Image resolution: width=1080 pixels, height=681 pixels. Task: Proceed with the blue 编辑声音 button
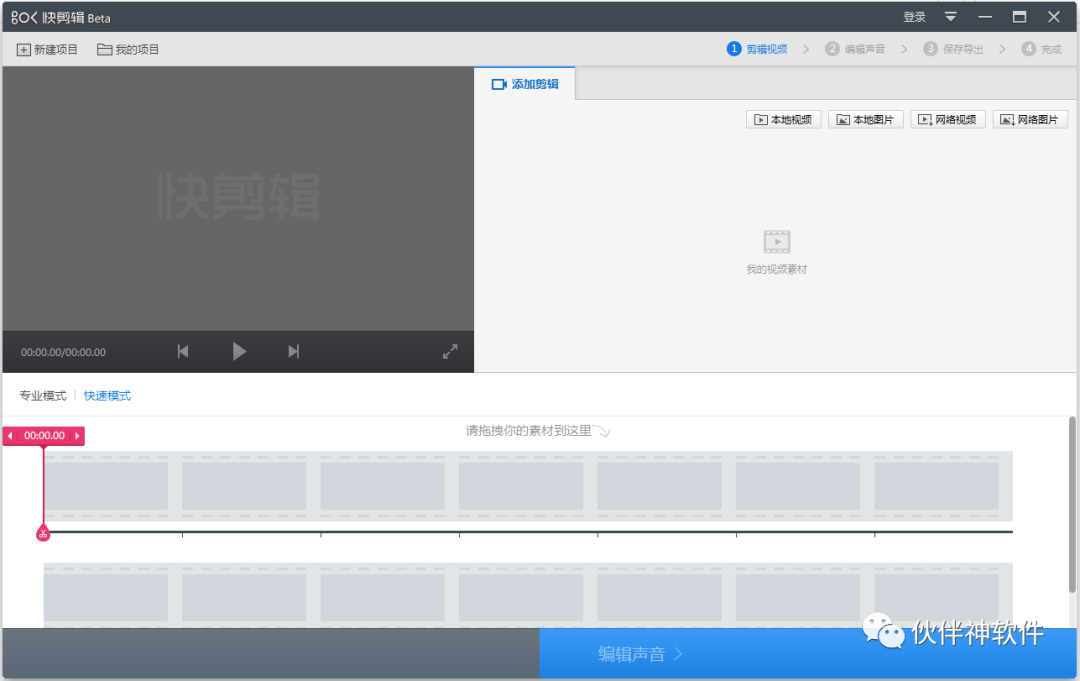(808, 653)
